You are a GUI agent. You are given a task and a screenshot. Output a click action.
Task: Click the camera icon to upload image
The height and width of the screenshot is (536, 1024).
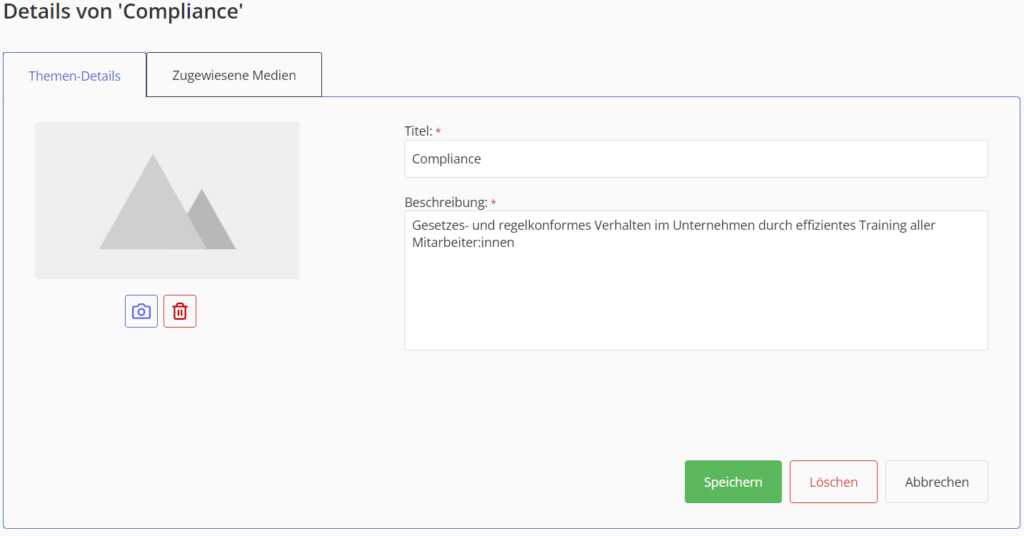141,311
